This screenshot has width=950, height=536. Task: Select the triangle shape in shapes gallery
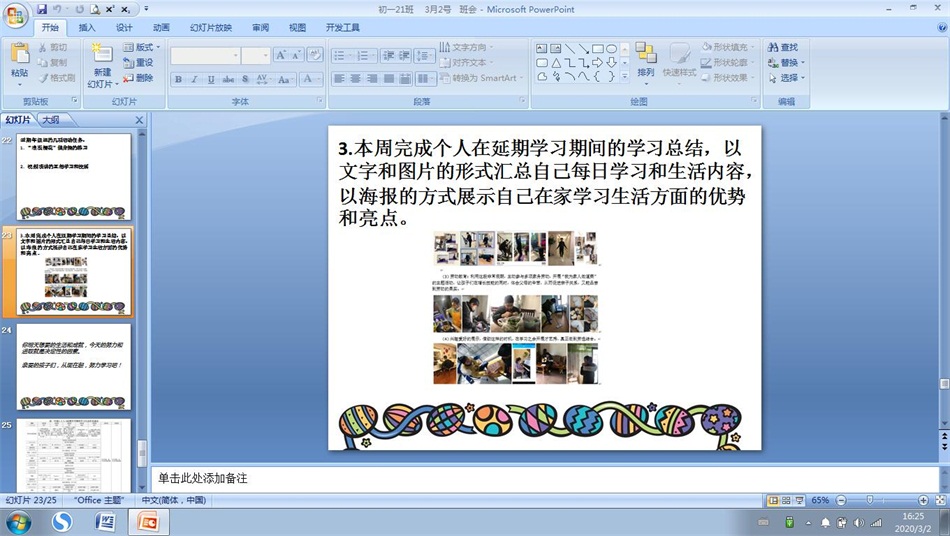click(x=555, y=62)
